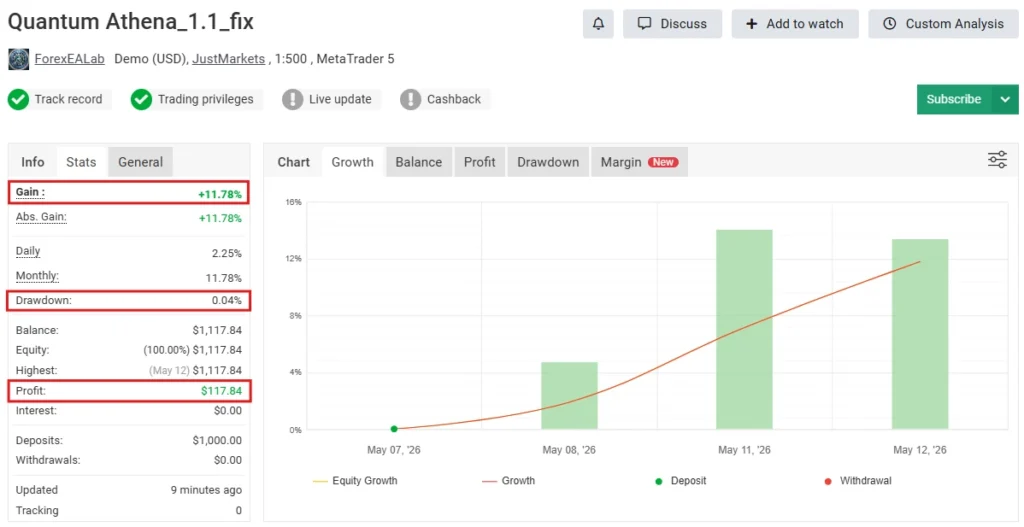Open the ForexEALab profile link
The width and height of the screenshot is (1024, 527).
click(70, 59)
